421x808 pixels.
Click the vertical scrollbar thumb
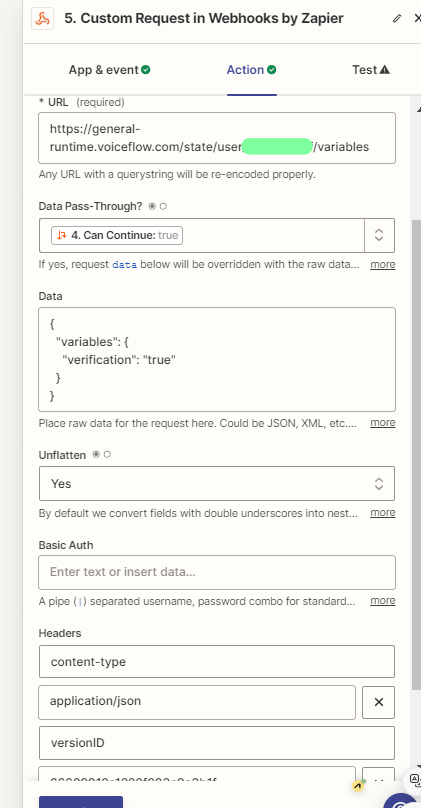tap(416, 454)
